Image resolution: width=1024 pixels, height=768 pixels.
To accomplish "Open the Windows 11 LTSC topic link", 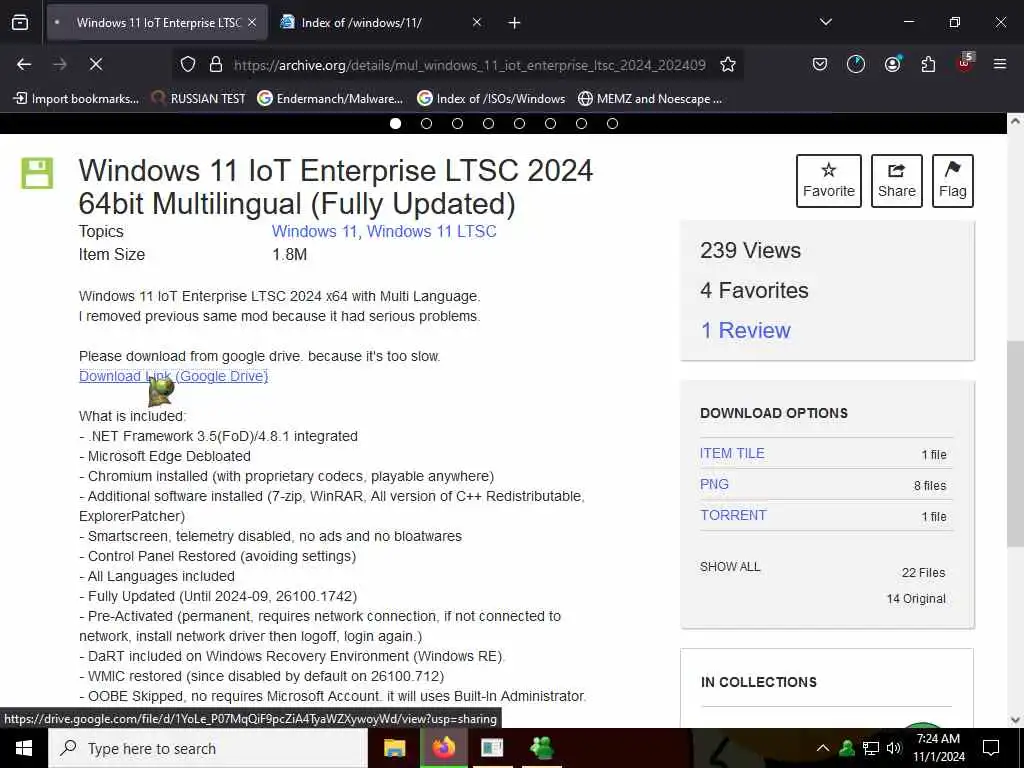I will (x=432, y=231).
